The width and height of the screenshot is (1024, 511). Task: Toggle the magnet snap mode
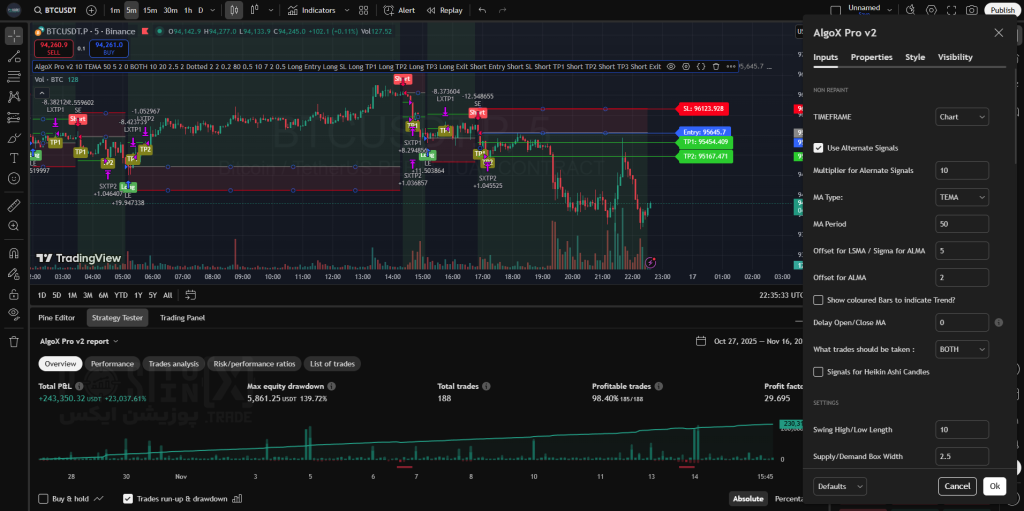point(14,253)
